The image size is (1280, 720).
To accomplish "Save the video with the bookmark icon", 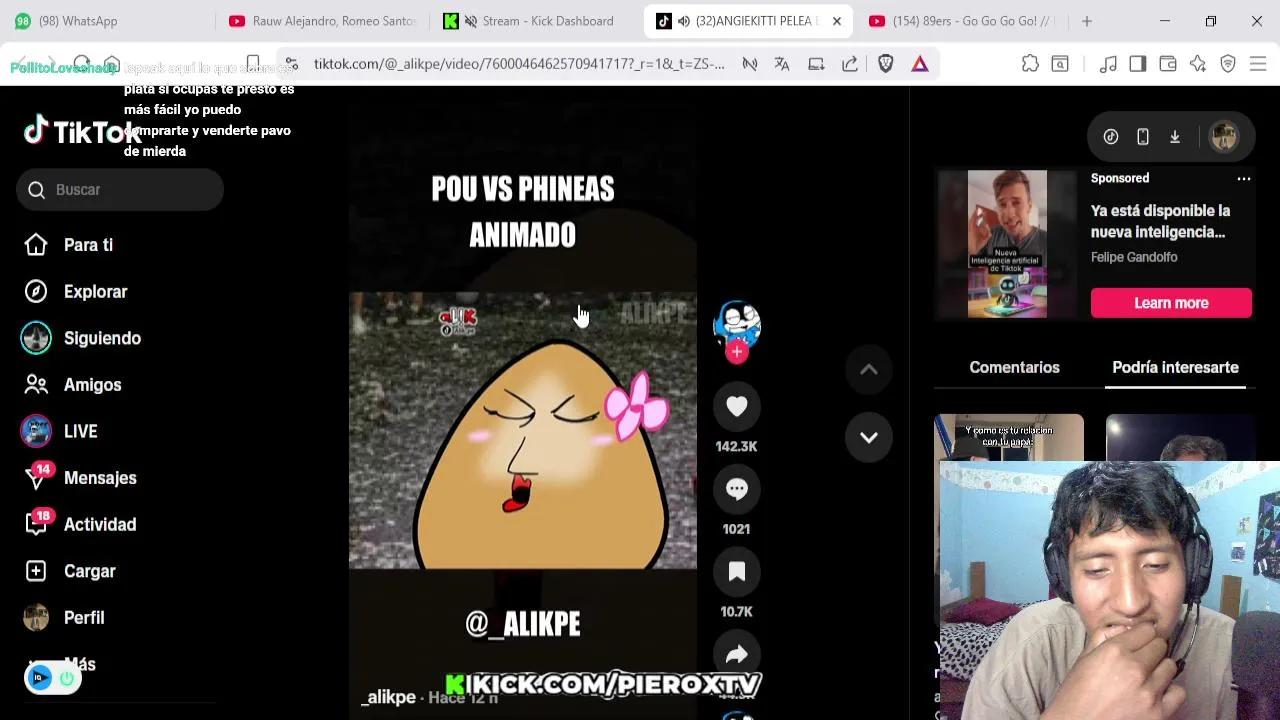I will tap(737, 570).
